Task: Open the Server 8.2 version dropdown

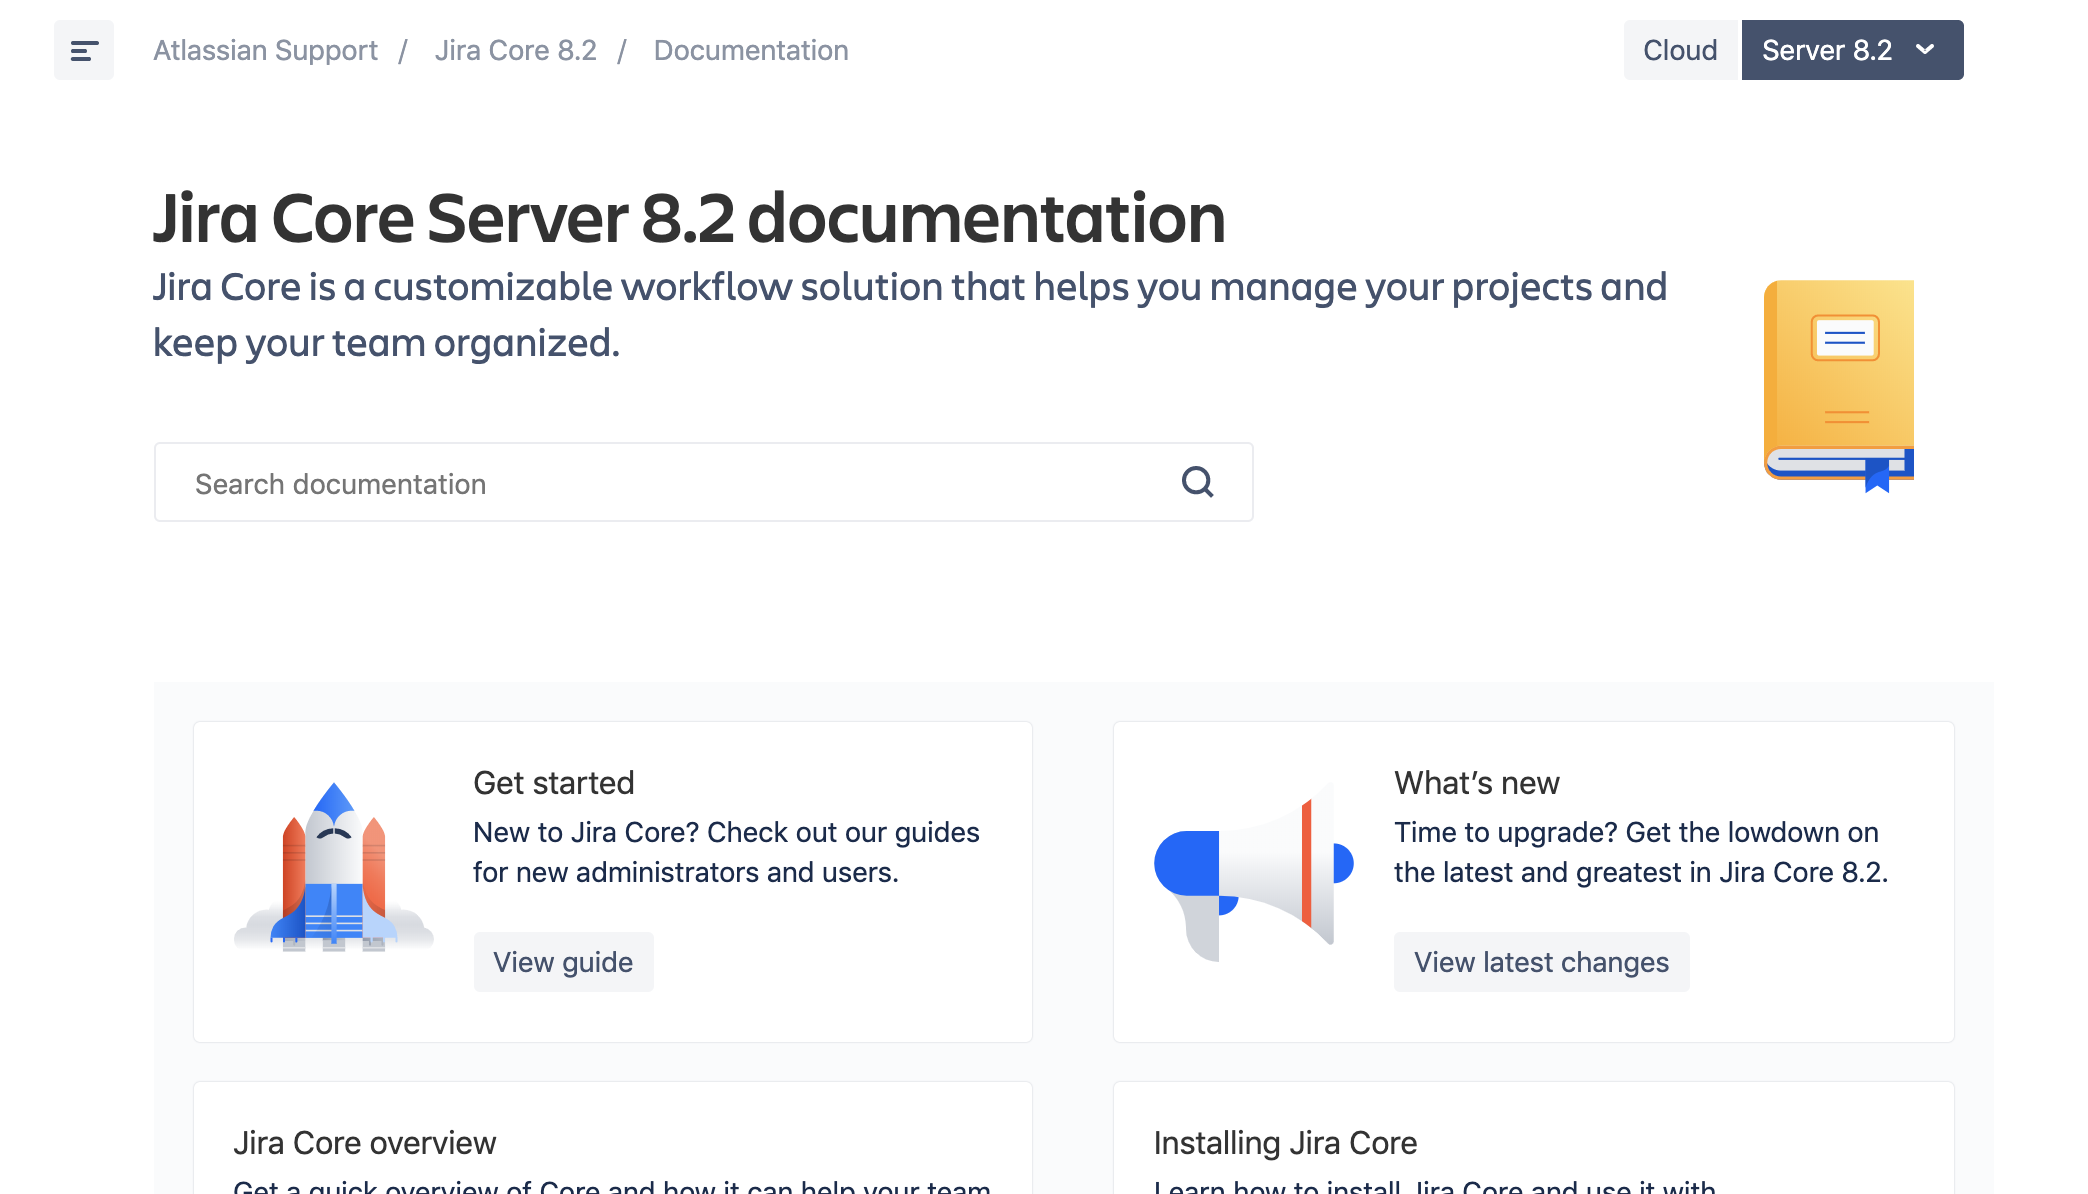Action: pos(1828,50)
